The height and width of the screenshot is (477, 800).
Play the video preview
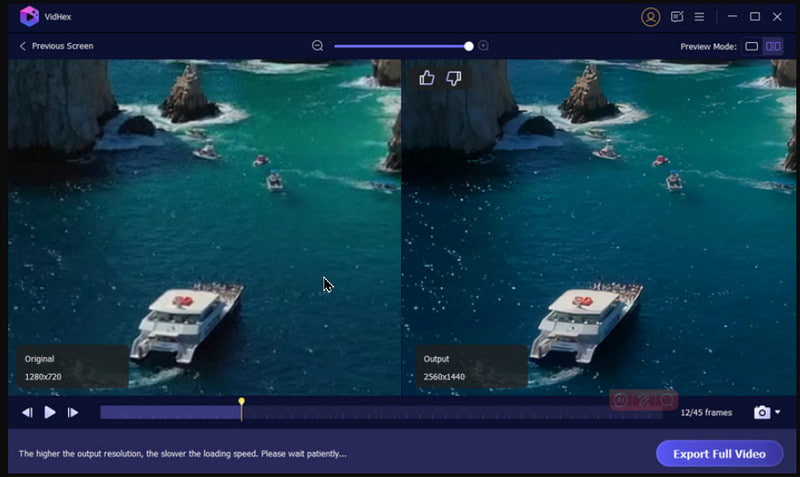[x=50, y=412]
